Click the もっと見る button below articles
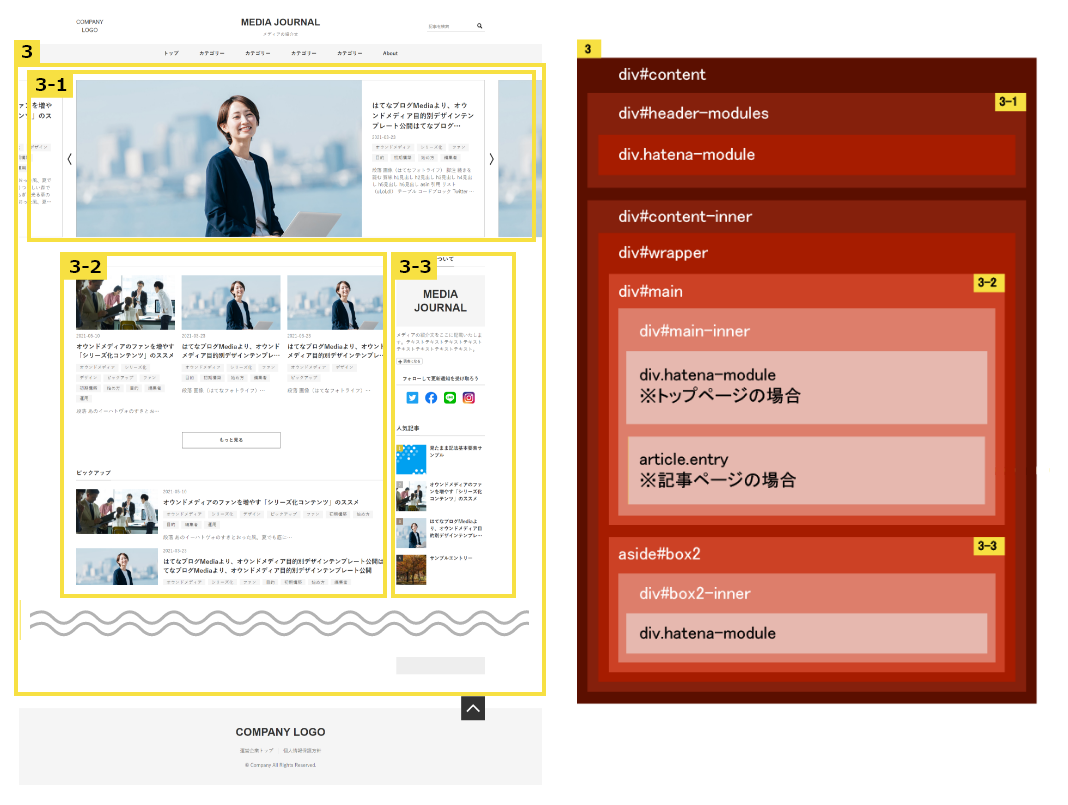1068x805 pixels. (x=231, y=440)
